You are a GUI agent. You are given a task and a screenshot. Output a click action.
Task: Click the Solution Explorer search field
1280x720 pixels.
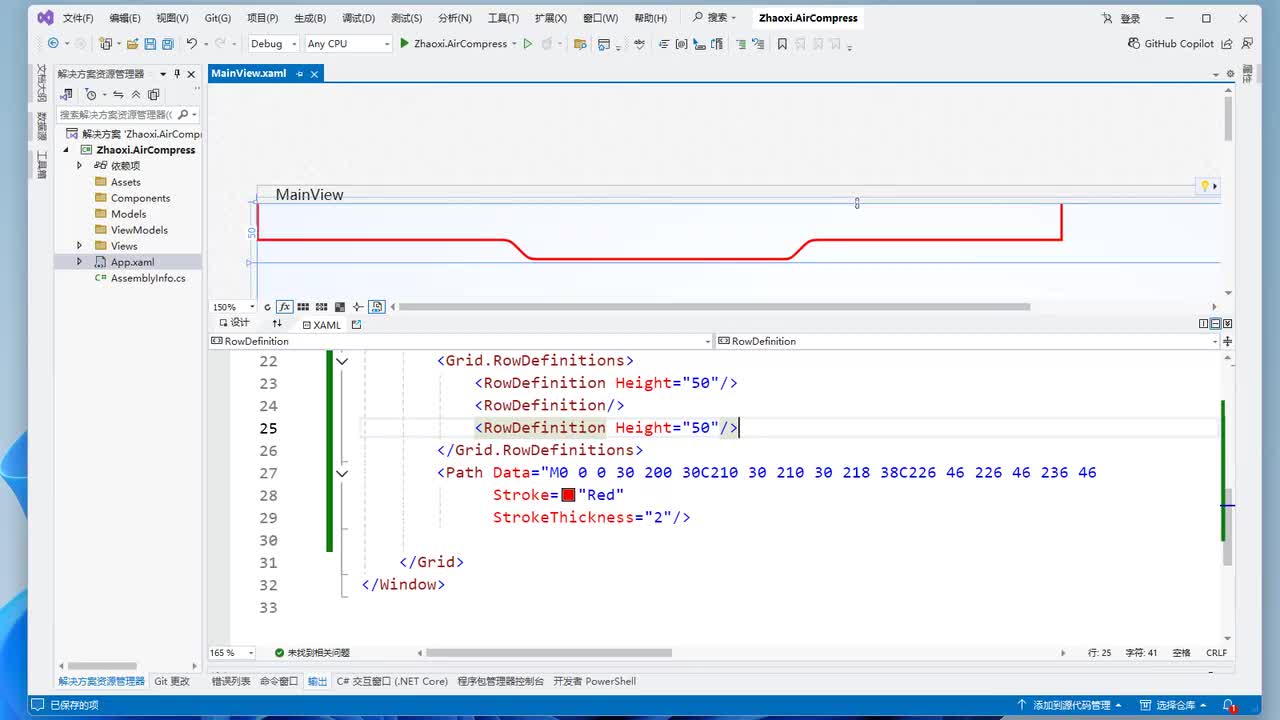116,115
